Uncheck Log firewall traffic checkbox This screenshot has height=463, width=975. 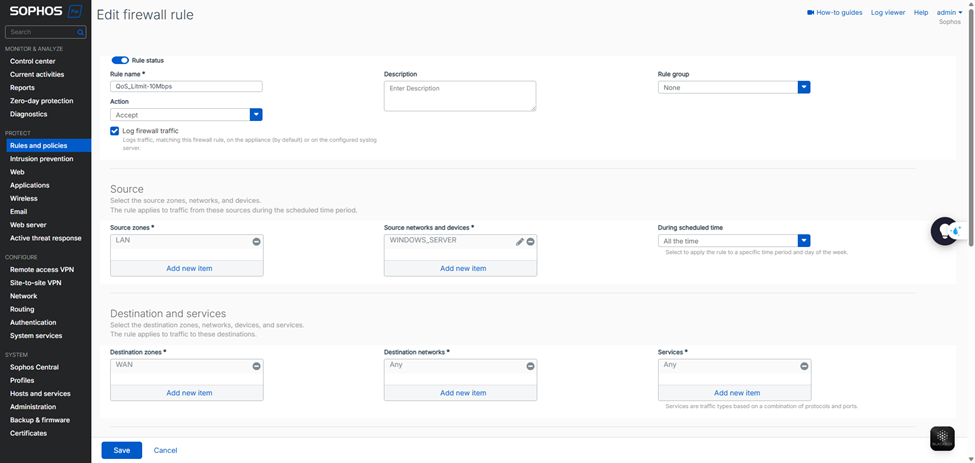115,131
